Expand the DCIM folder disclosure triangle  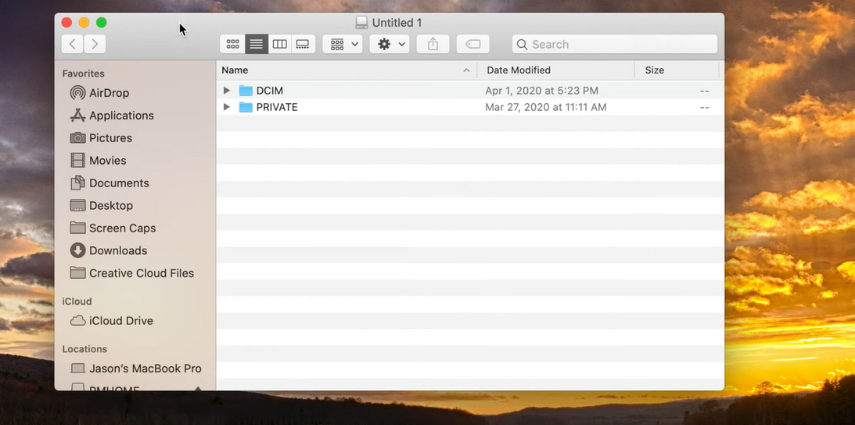227,91
